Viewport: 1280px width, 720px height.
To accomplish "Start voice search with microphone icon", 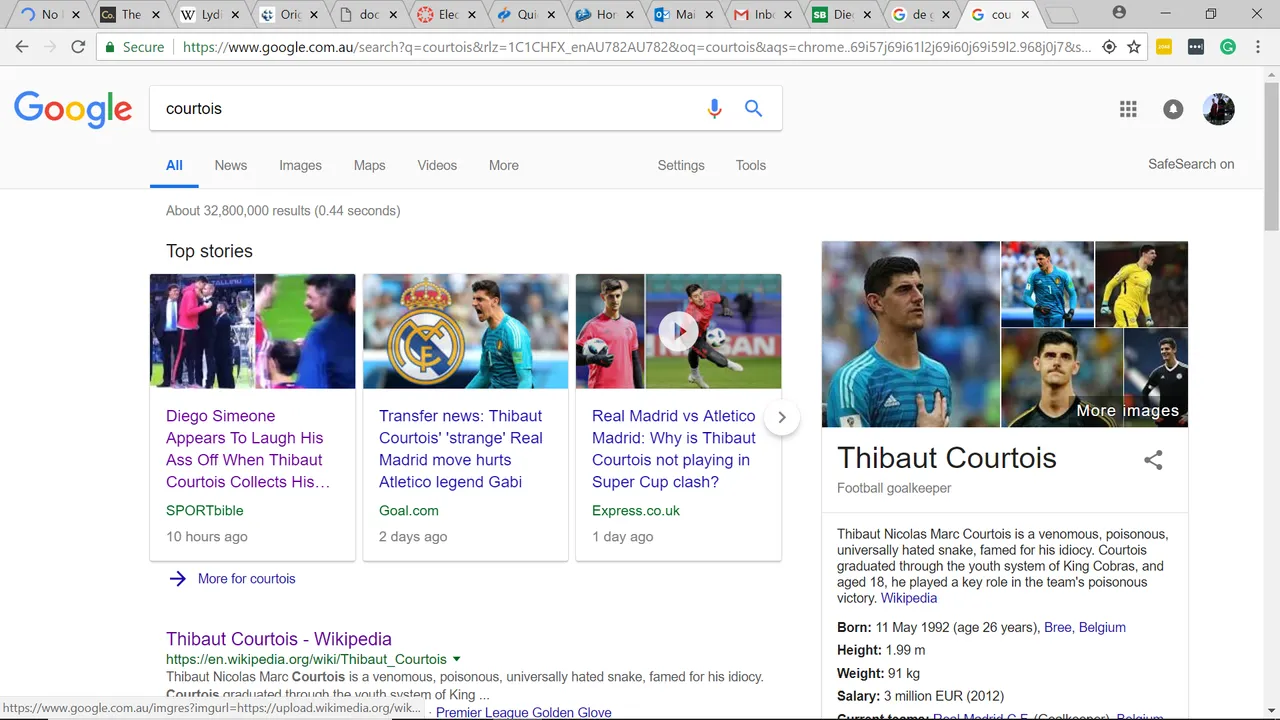I will coord(714,109).
